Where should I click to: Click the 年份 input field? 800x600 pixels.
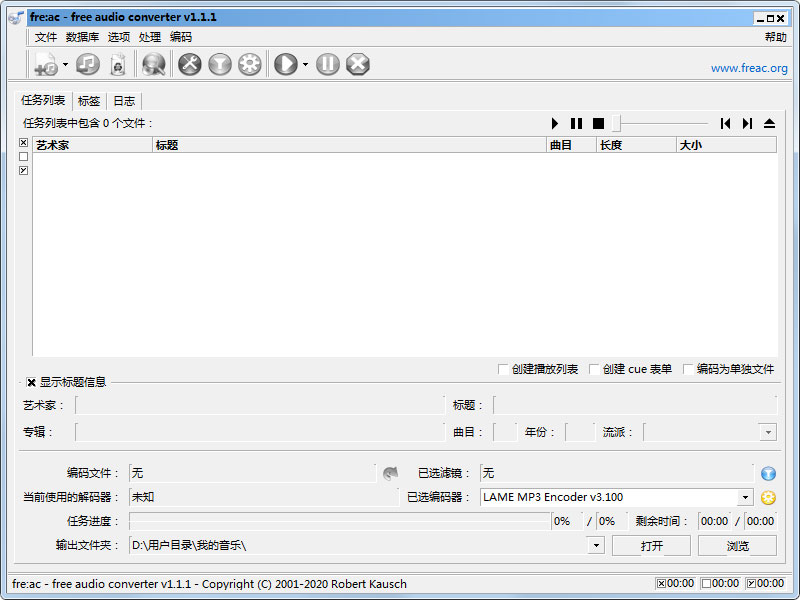click(580, 432)
